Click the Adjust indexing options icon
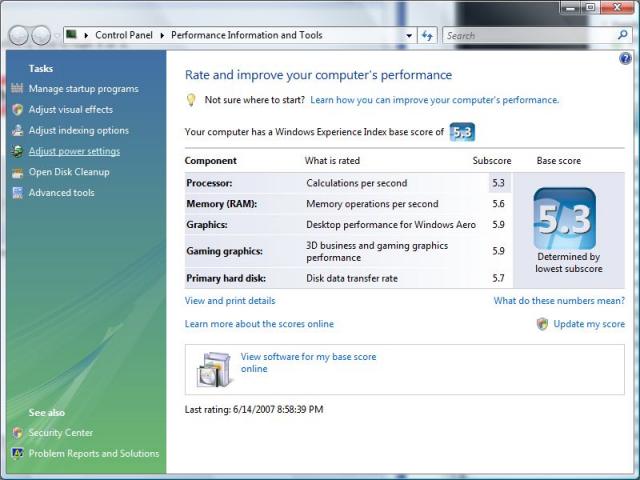 pos(17,130)
